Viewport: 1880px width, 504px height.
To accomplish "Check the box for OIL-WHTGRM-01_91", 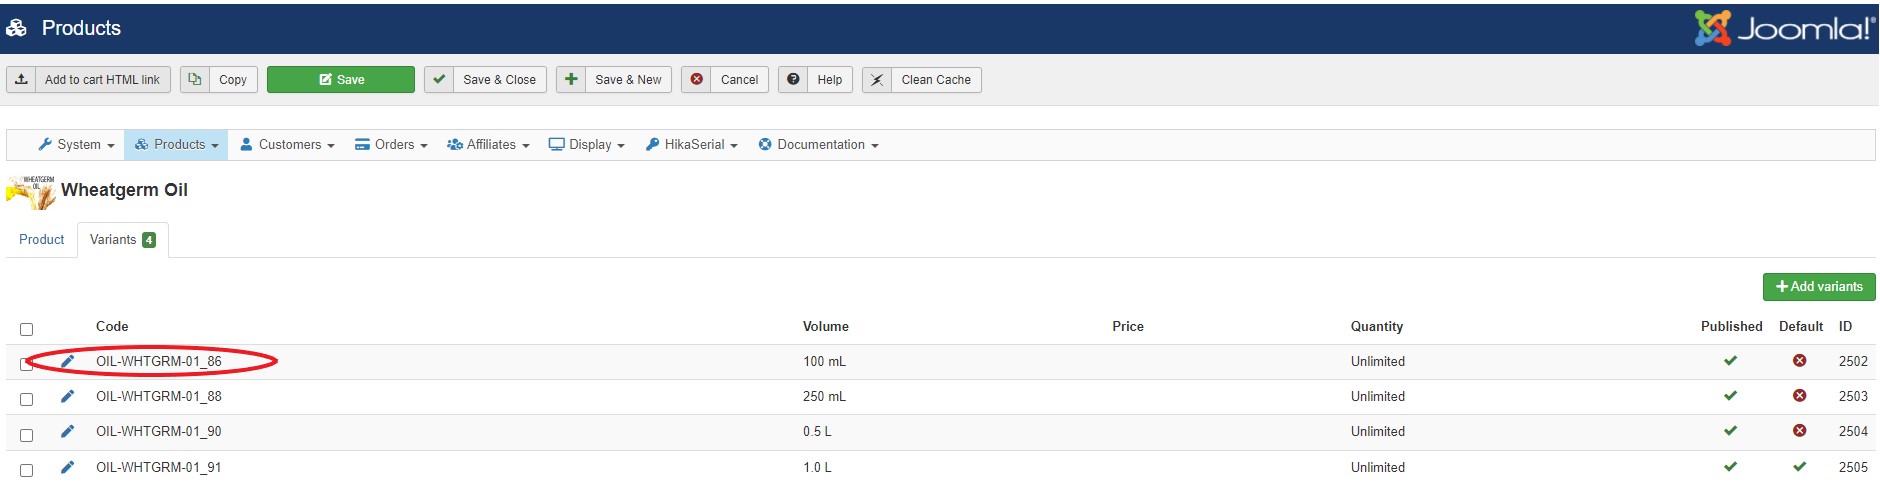I will (x=27, y=470).
